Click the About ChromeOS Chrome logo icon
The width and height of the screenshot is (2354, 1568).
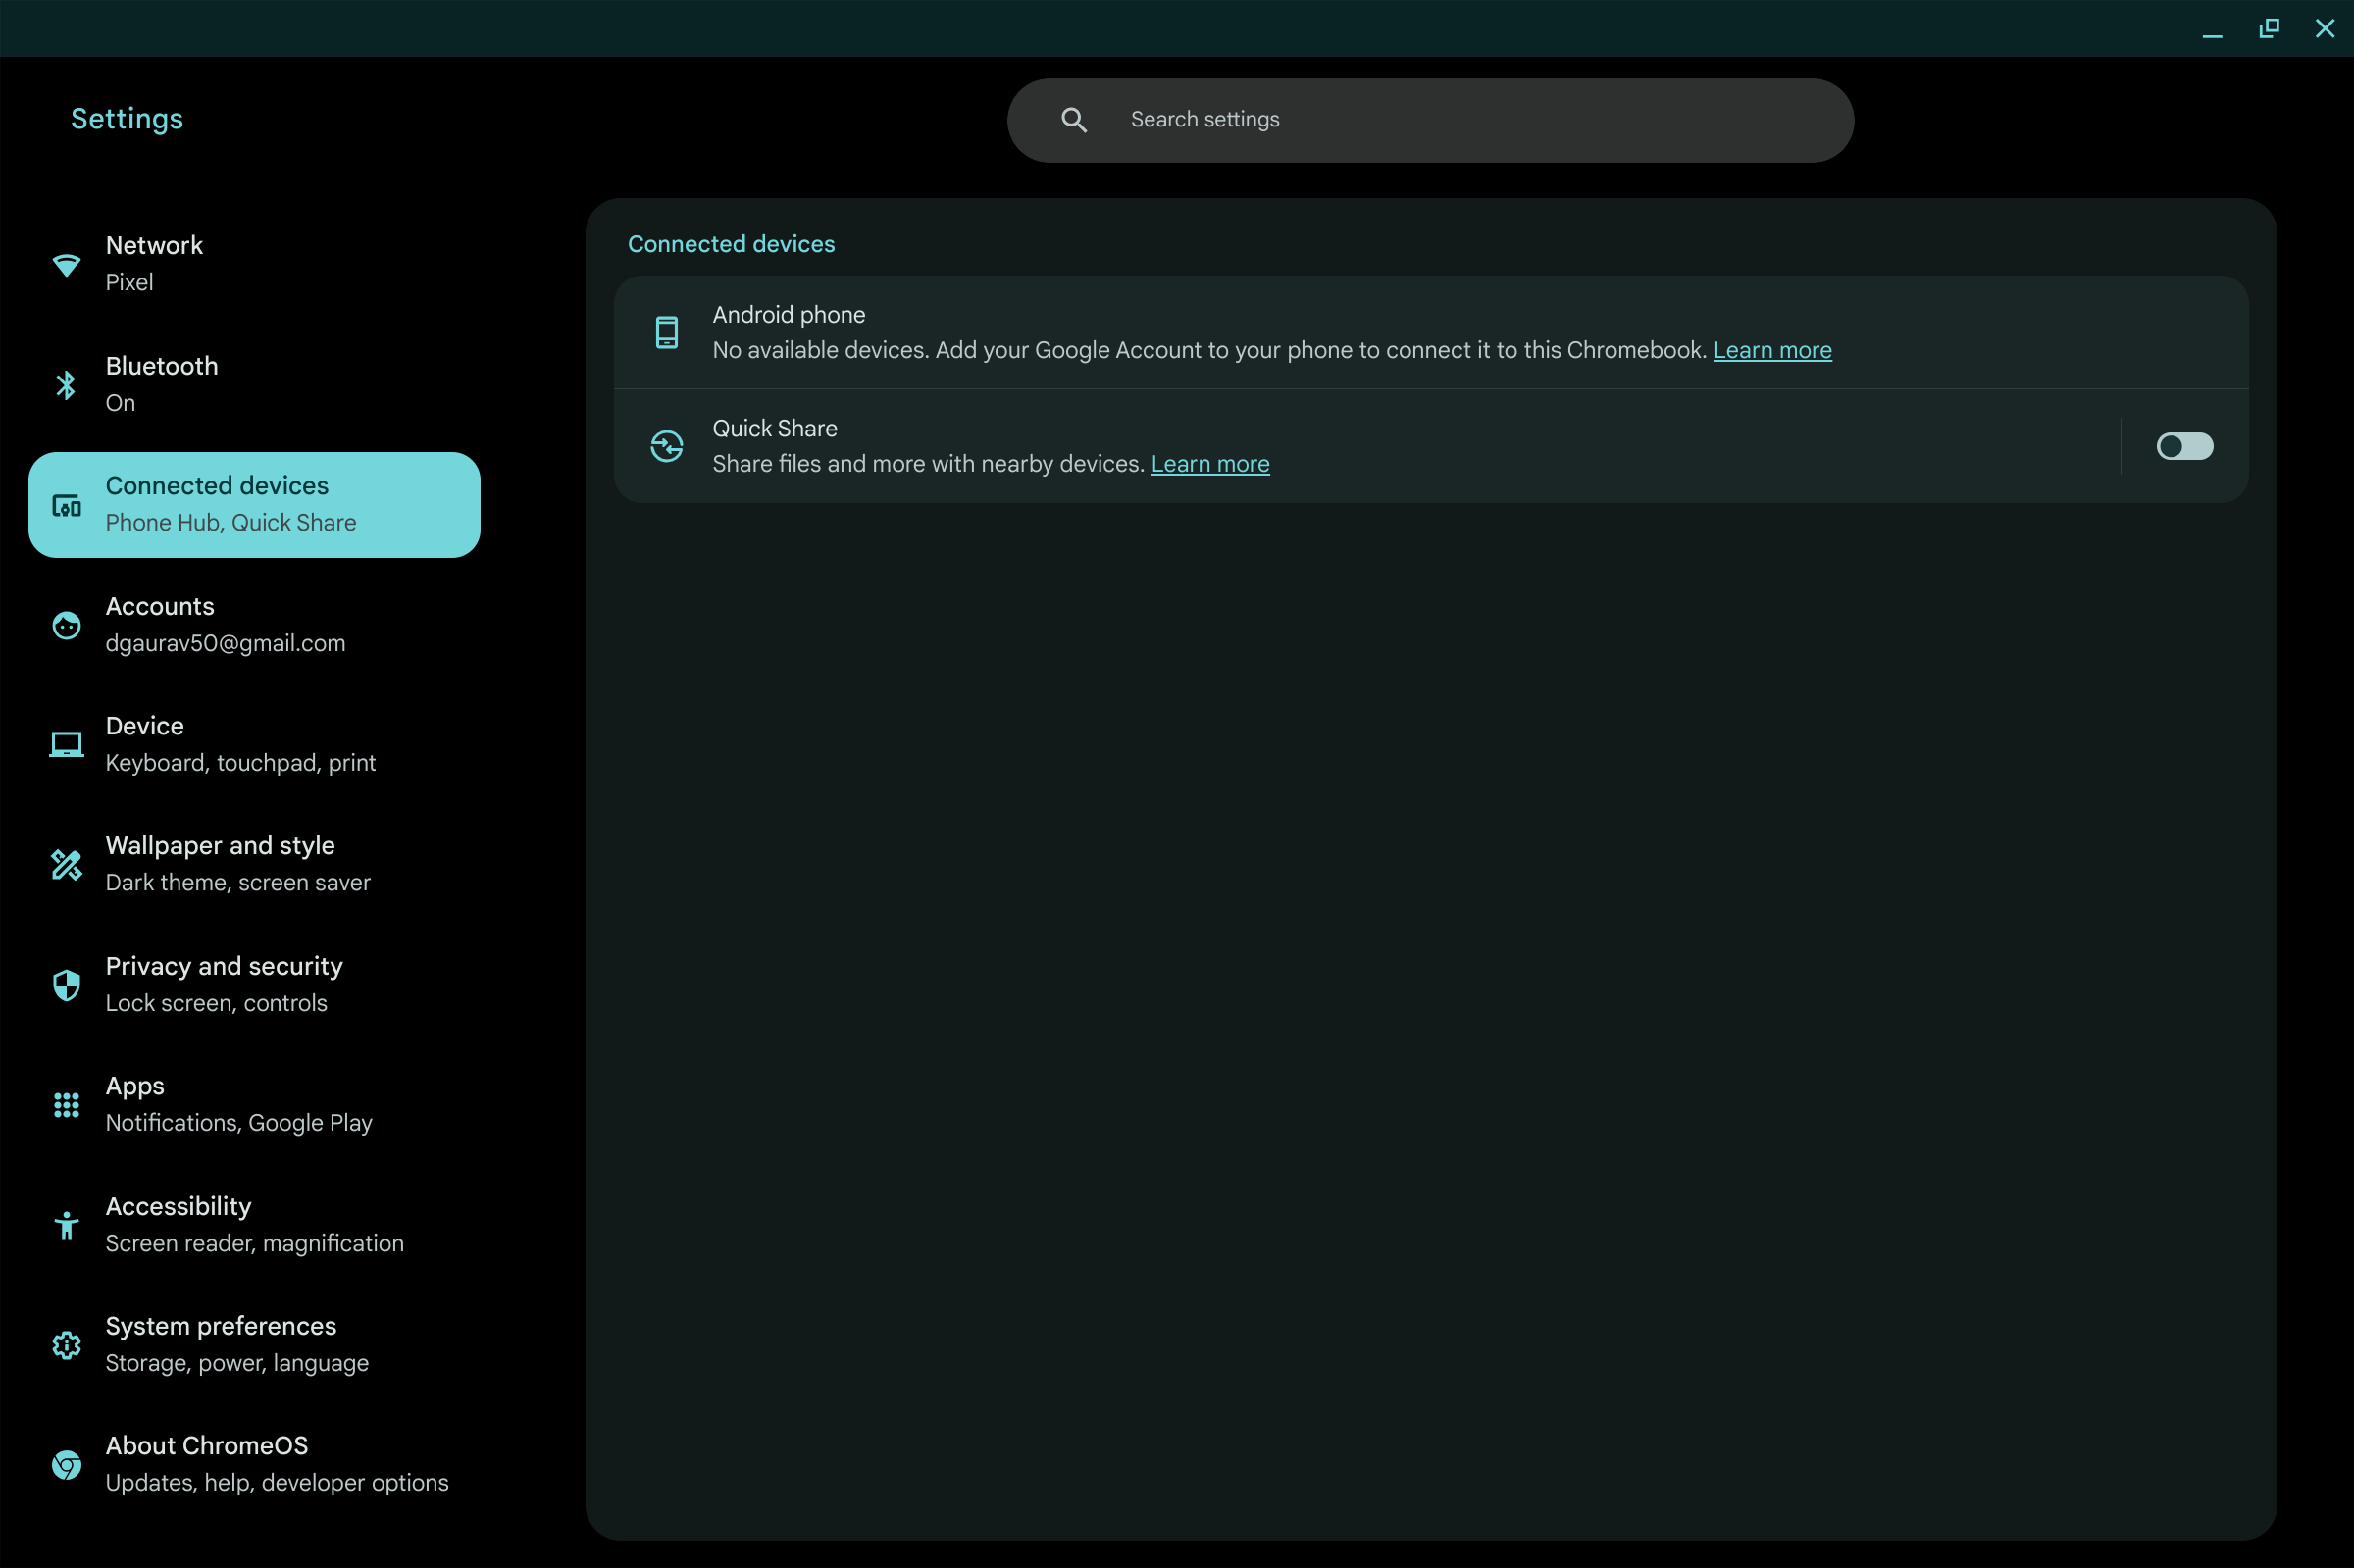(66, 1465)
